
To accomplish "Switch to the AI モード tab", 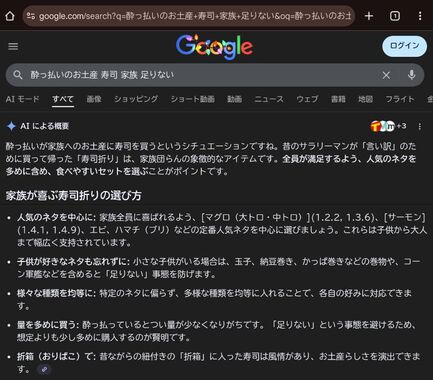I will point(22,99).
